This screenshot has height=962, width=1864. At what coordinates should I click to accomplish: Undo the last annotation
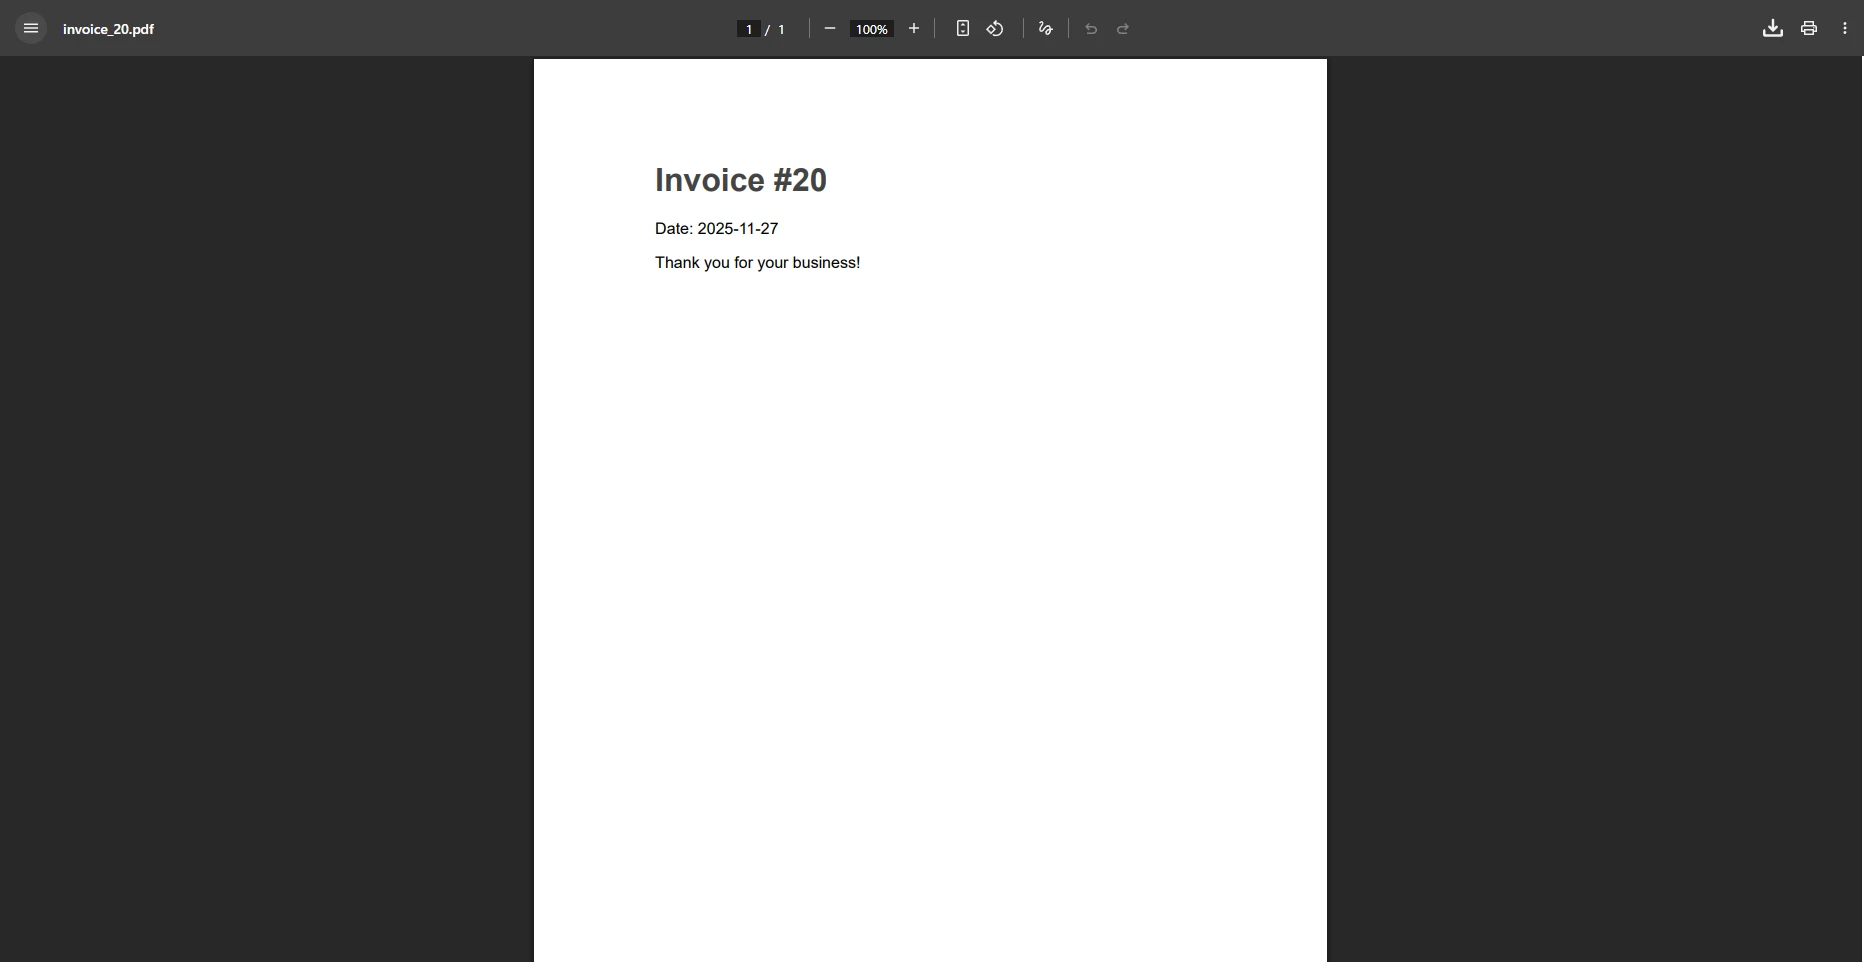coord(1090,29)
